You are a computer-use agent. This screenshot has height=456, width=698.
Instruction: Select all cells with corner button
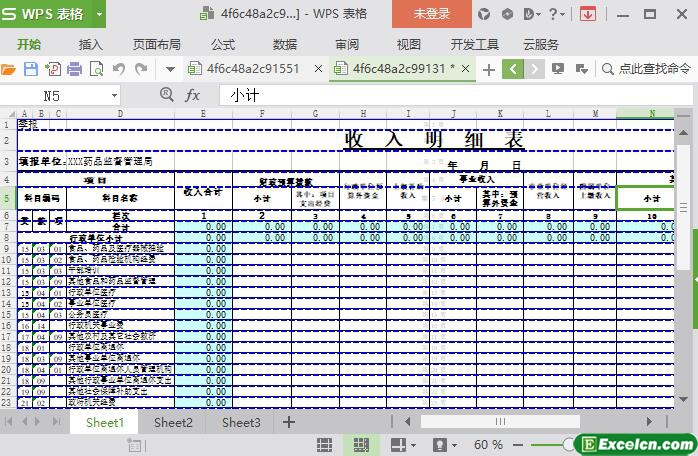(x=11, y=114)
